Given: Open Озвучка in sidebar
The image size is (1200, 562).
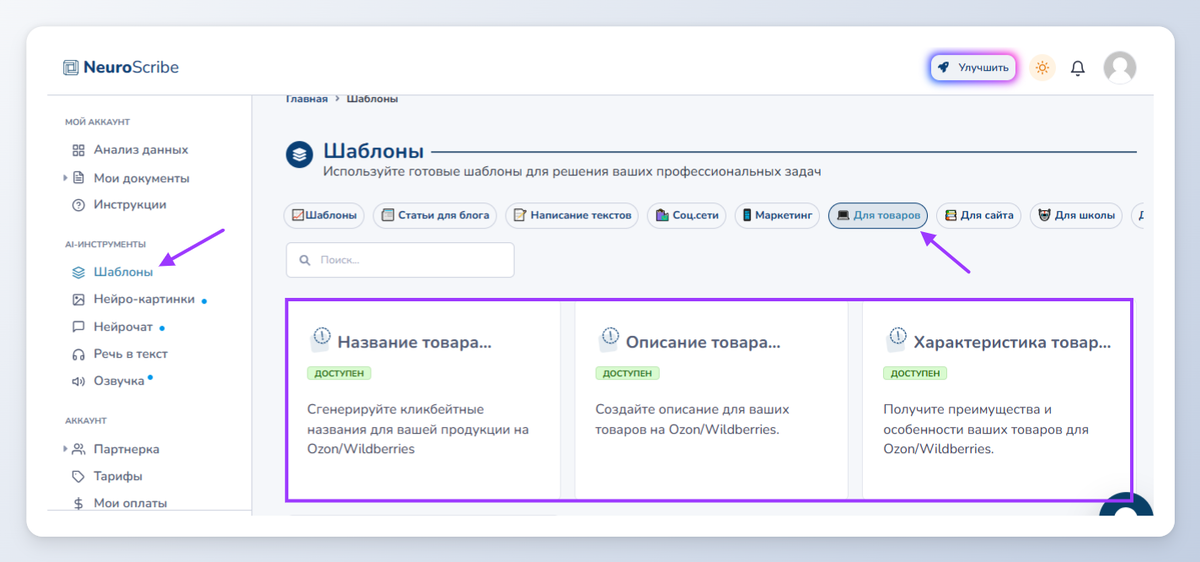Looking at the screenshot, I should [119, 381].
